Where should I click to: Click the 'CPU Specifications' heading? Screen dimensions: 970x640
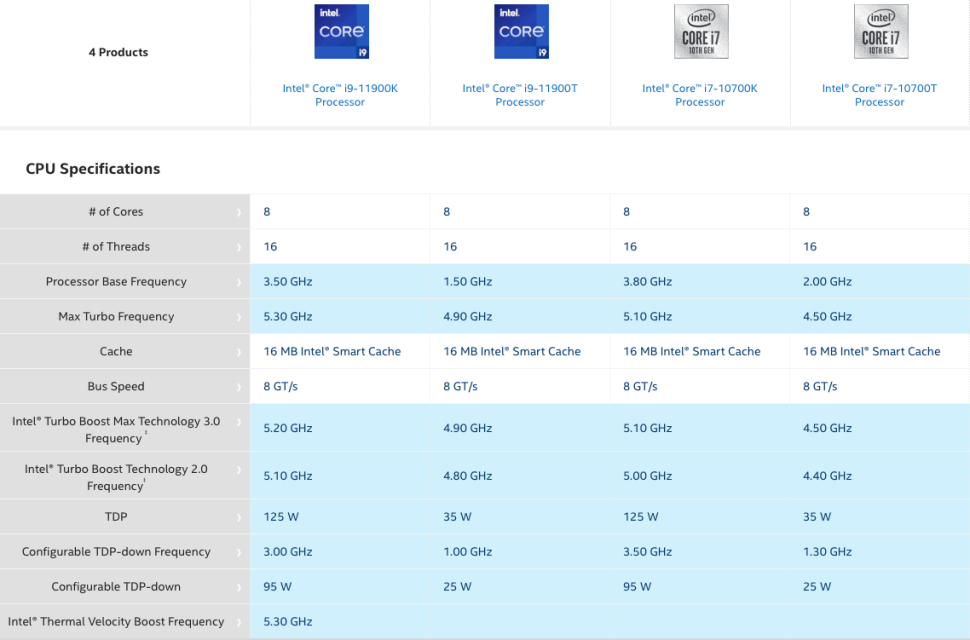[93, 169]
